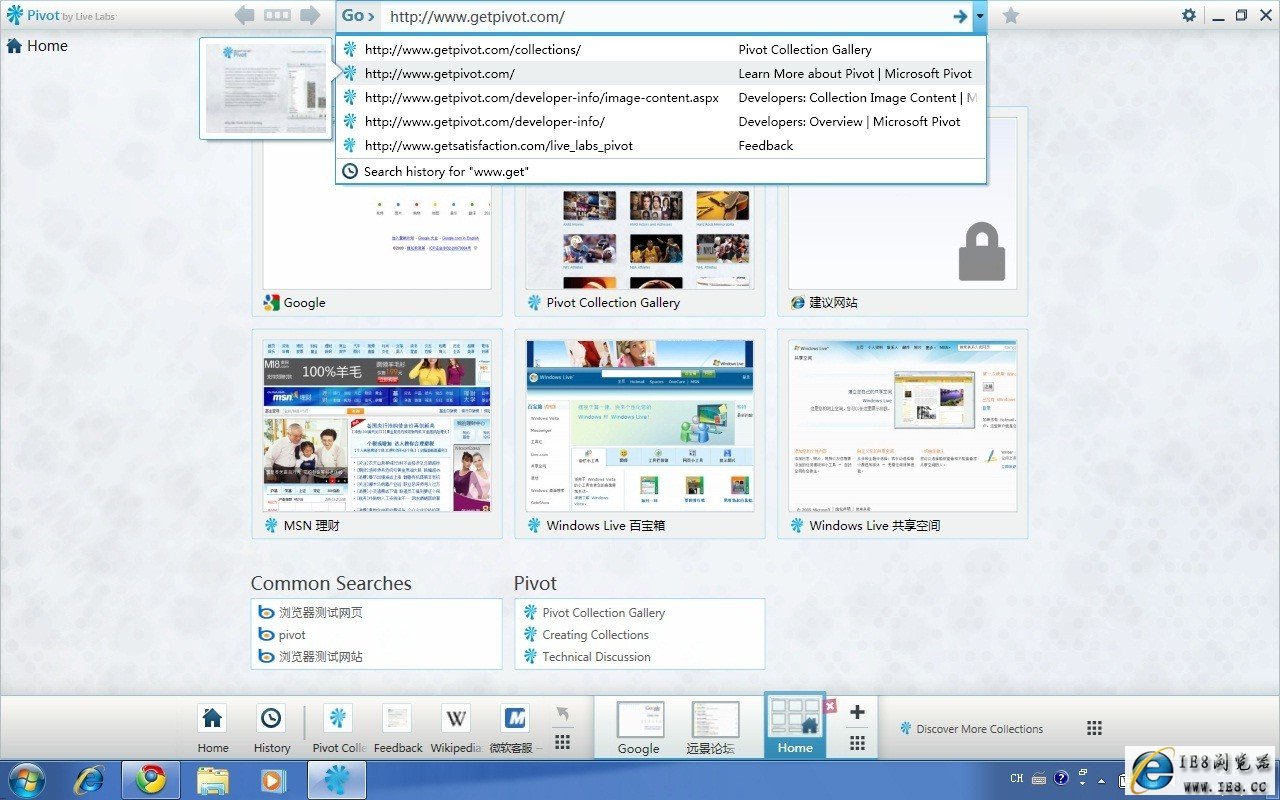The height and width of the screenshot is (800, 1280).
Task: Open the Technical Discussion link
Action: tap(596, 657)
